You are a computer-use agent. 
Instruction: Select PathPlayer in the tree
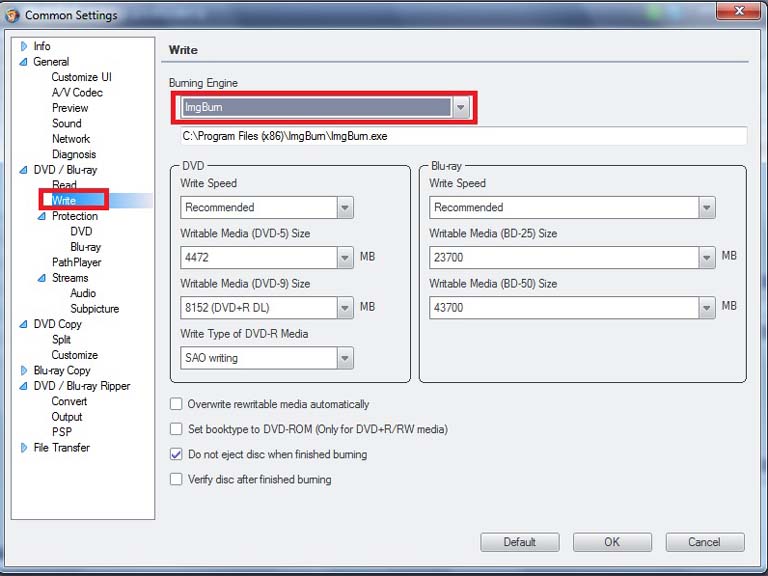[x=76, y=263]
